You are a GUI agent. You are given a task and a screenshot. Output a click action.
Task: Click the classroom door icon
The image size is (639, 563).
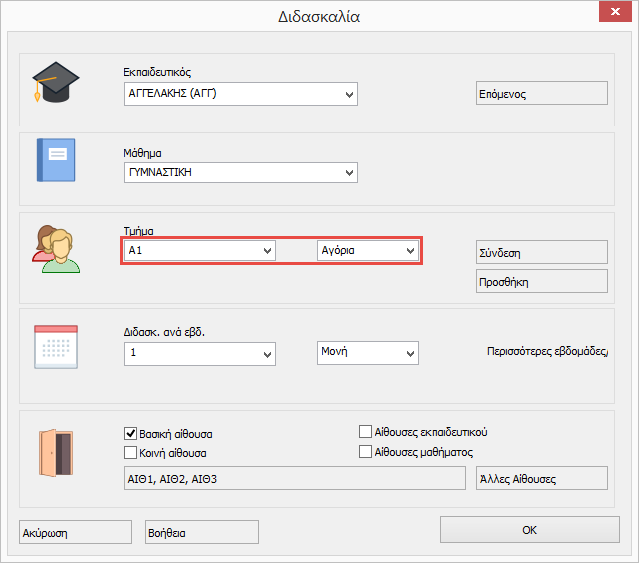[x=55, y=451]
